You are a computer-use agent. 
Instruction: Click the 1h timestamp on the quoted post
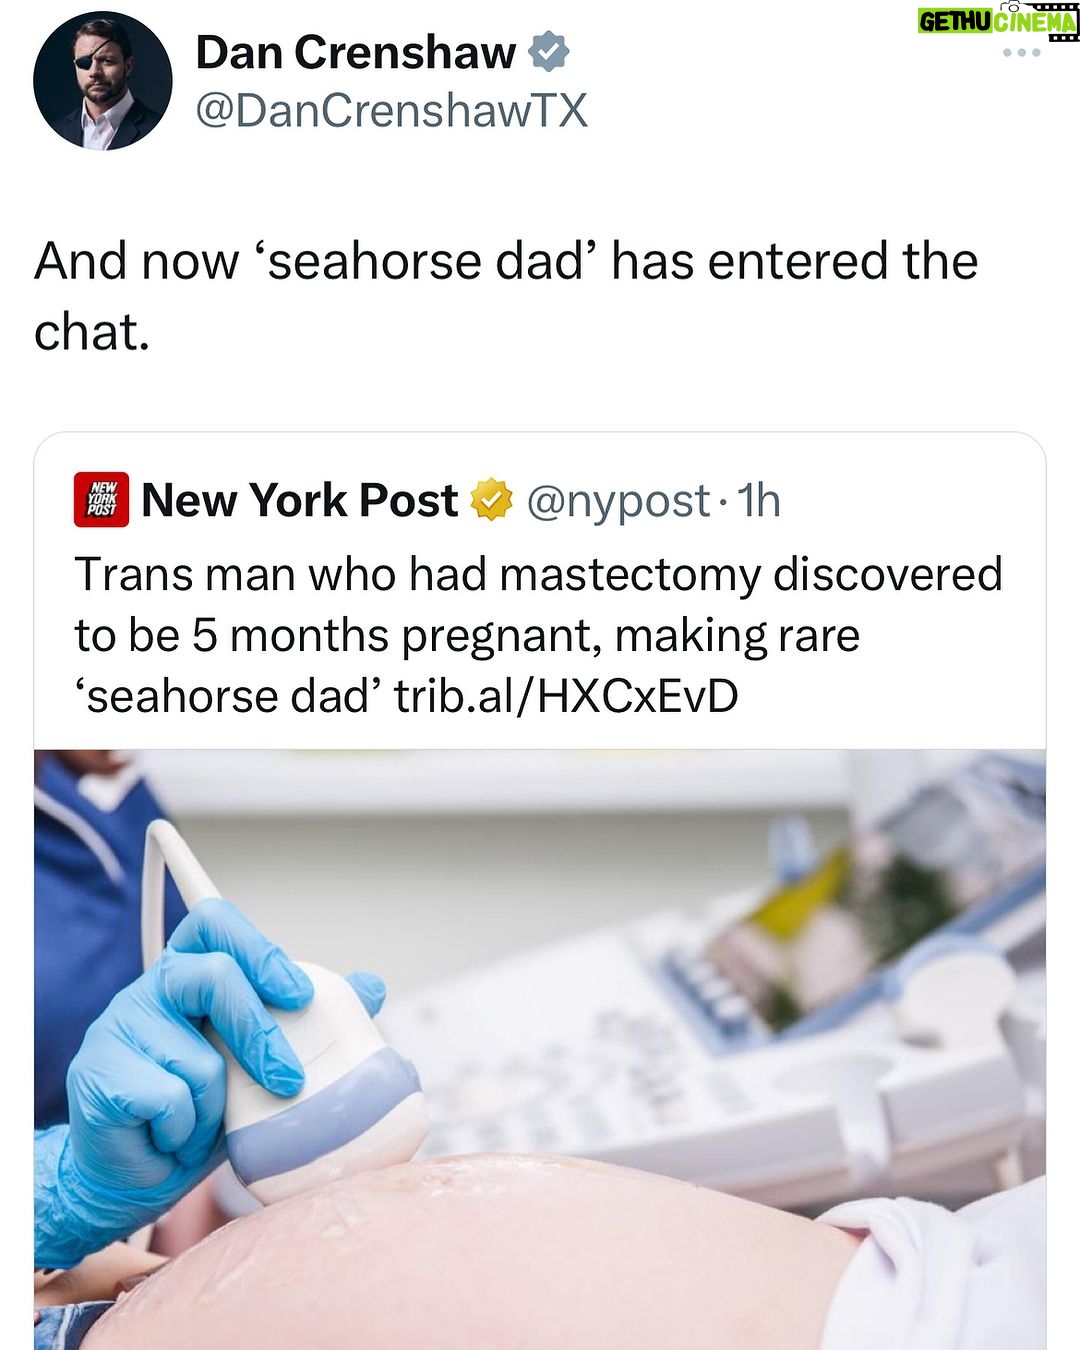tap(759, 500)
